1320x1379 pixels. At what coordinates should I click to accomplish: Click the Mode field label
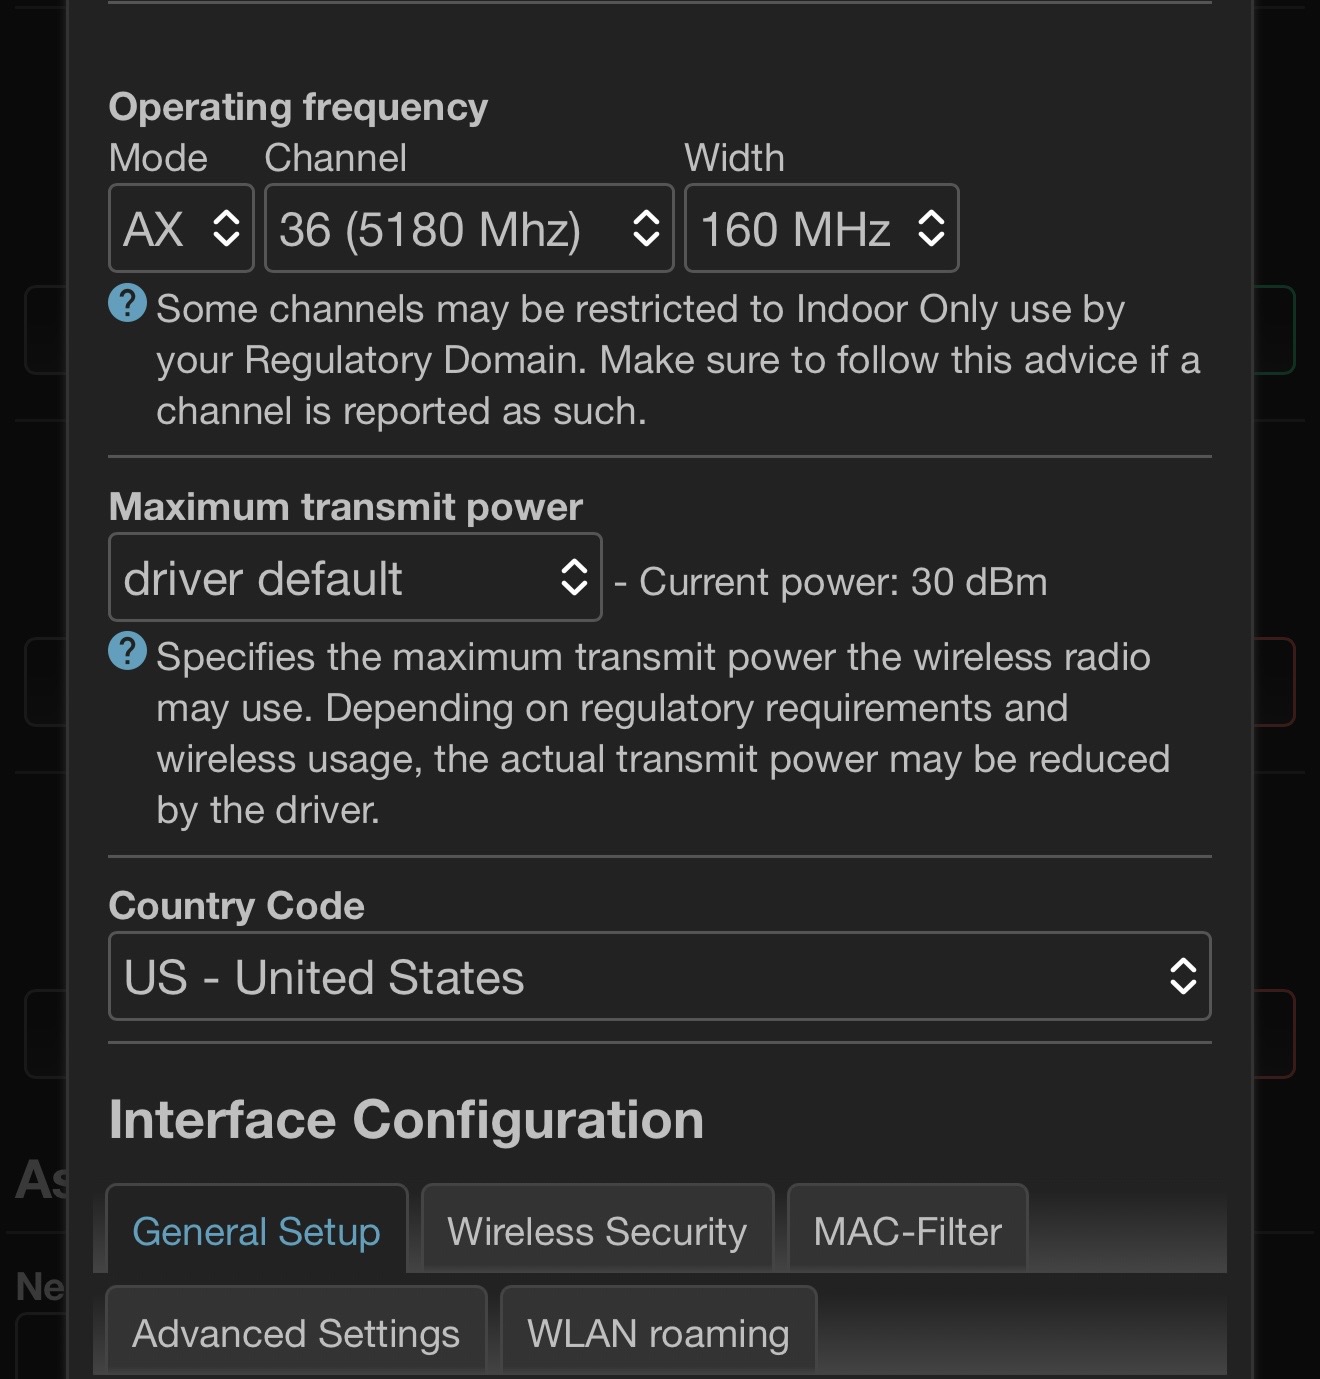point(158,158)
